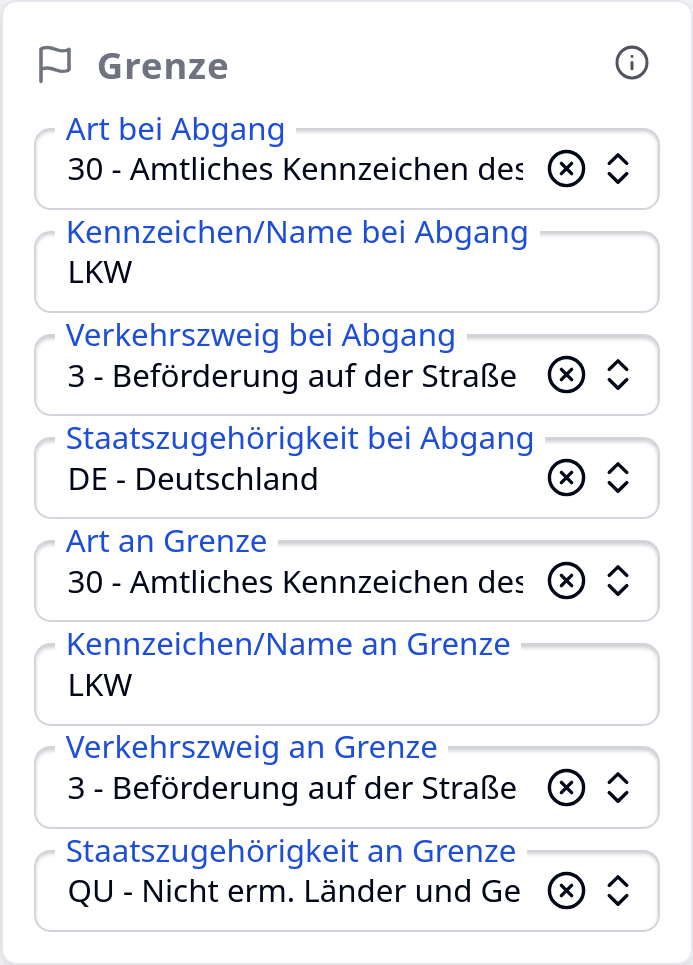The height and width of the screenshot is (965, 693).
Task: Clear the "Staatszugehörigkeit an Grenze" selection
Action: coord(566,891)
